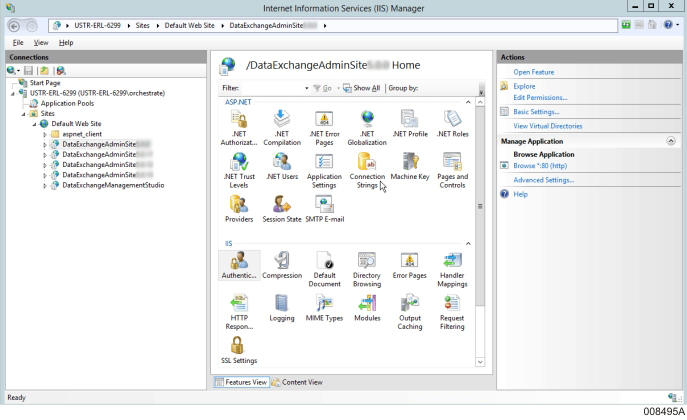Select DataExchangeManagementStudio tree item
687x420 pixels.
pyautogui.click(x=113, y=186)
